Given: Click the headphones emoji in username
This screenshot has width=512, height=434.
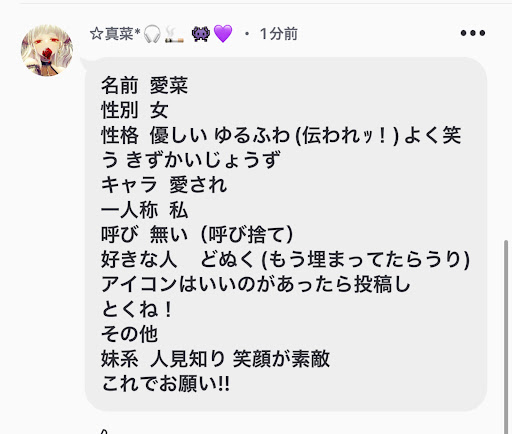Looking at the screenshot, I should 152,34.
